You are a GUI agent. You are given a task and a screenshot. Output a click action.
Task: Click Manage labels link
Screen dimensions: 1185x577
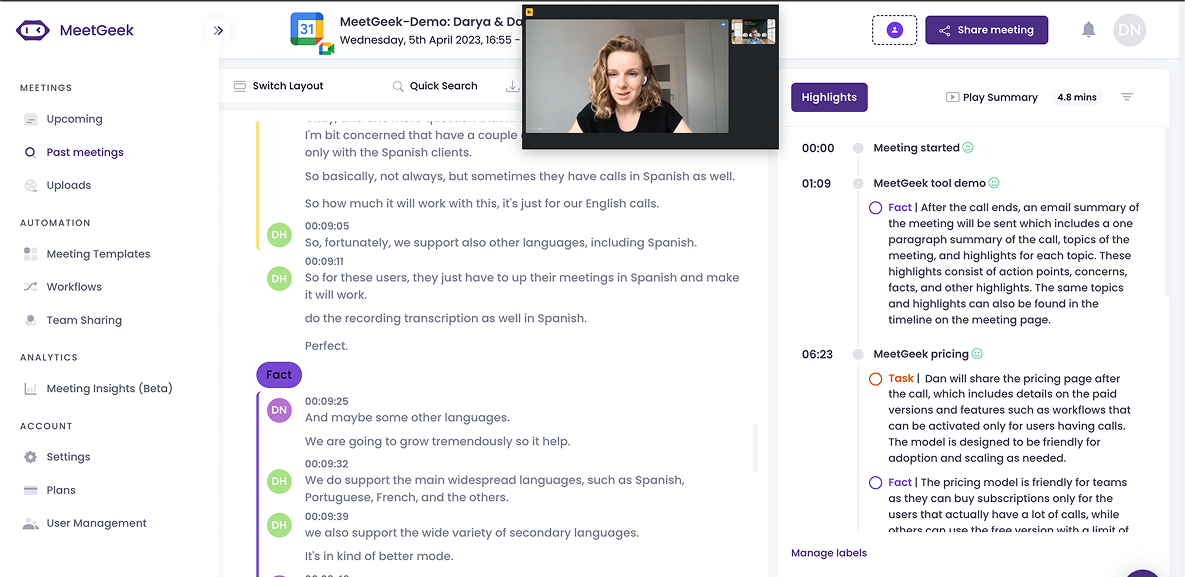click(829, 553)
